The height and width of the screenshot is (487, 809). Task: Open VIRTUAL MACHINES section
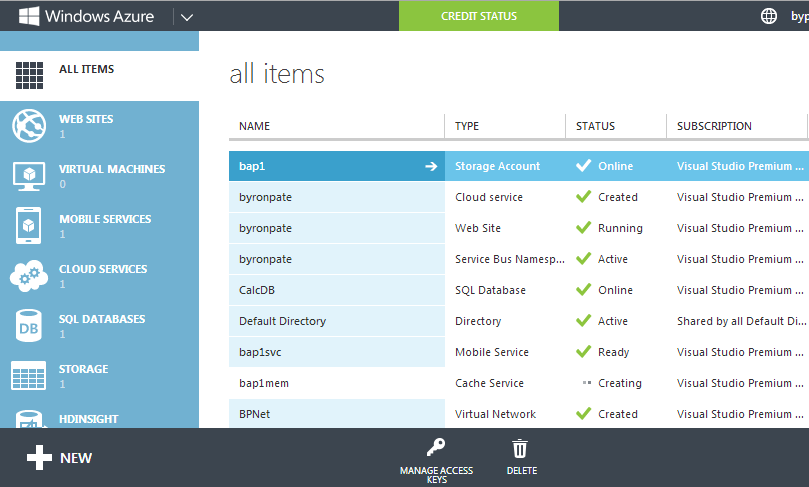pos(112,169)
